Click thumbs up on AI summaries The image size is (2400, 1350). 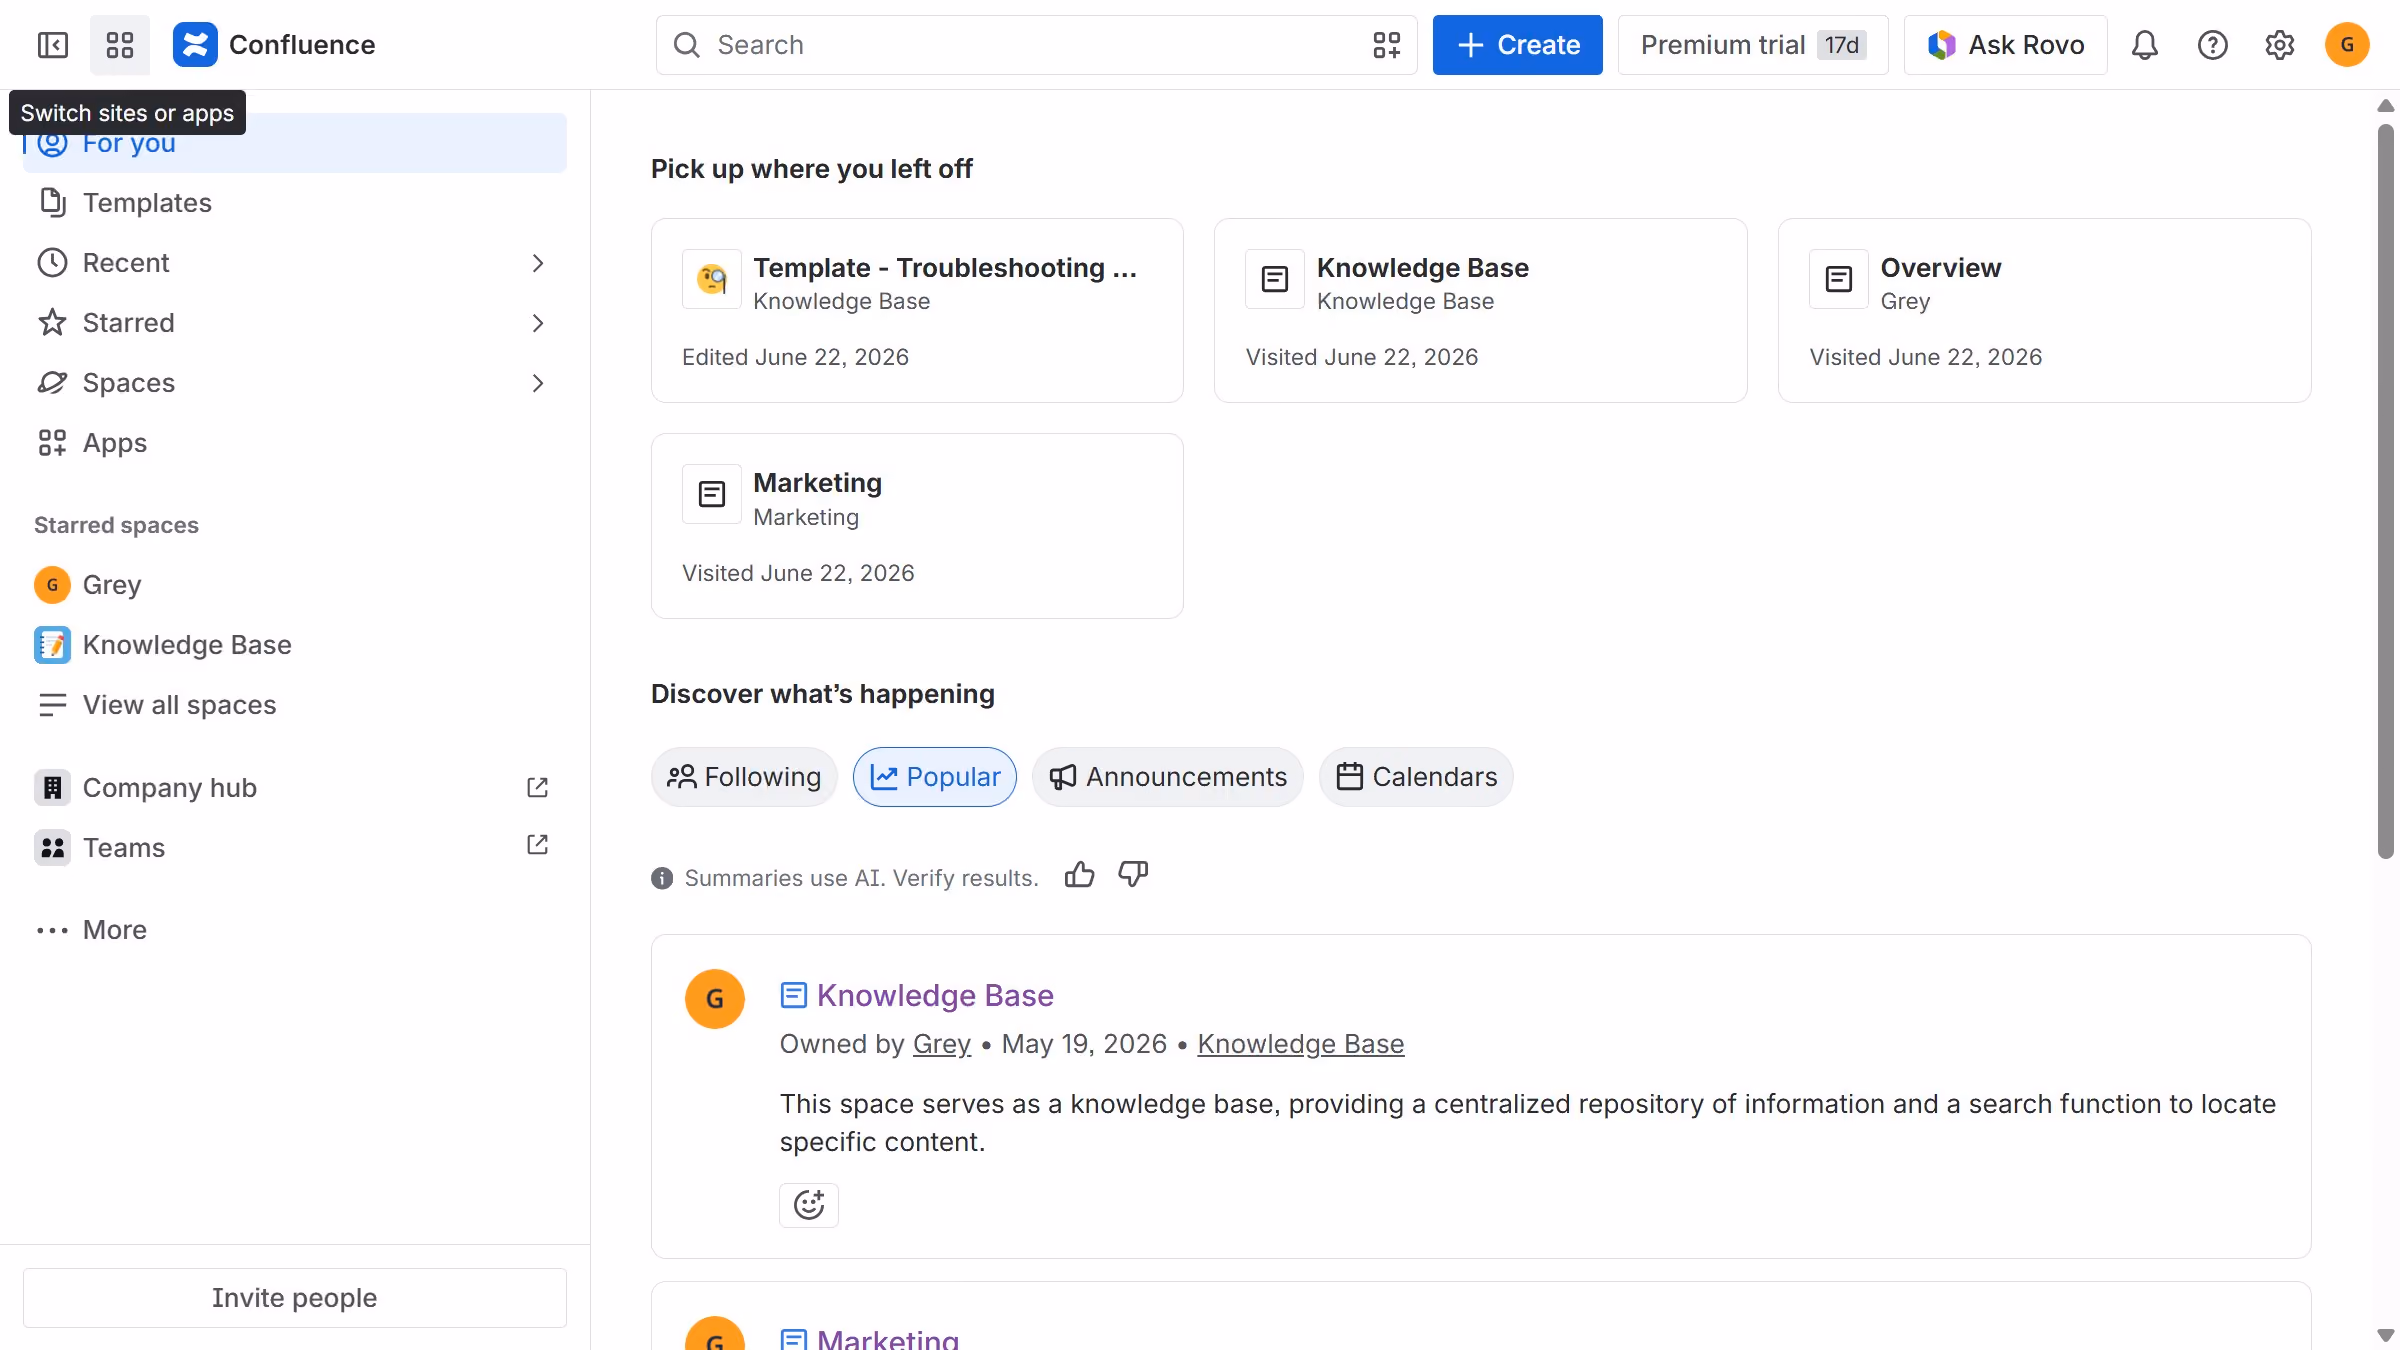[x=1079, y=875]
